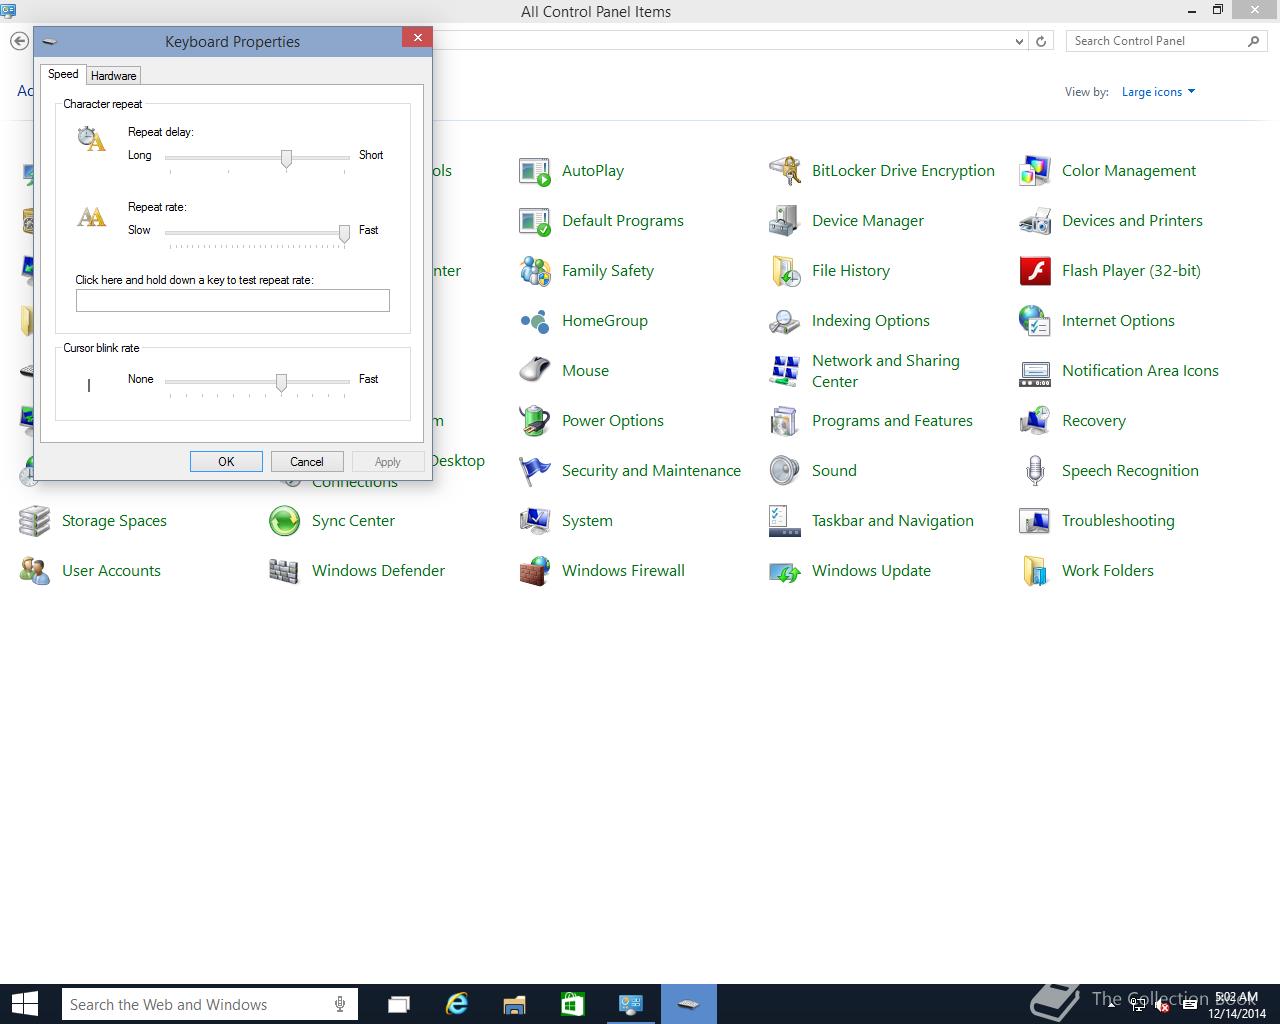Screen dimensions: 1280x1024
Task: Click the Repeat rate slider handle
Action: click(x=344, y=234)
